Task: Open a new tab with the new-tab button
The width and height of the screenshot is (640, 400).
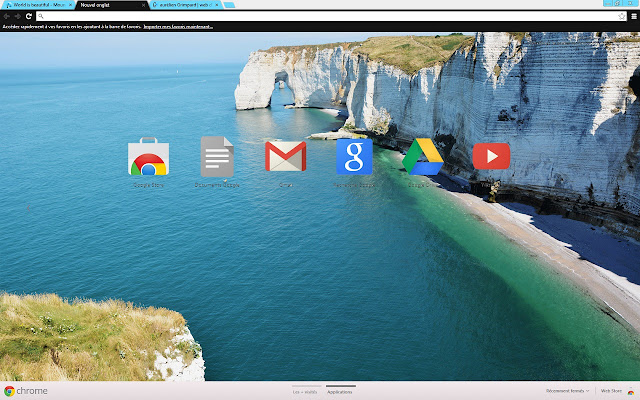Action: tap(229, 5)
